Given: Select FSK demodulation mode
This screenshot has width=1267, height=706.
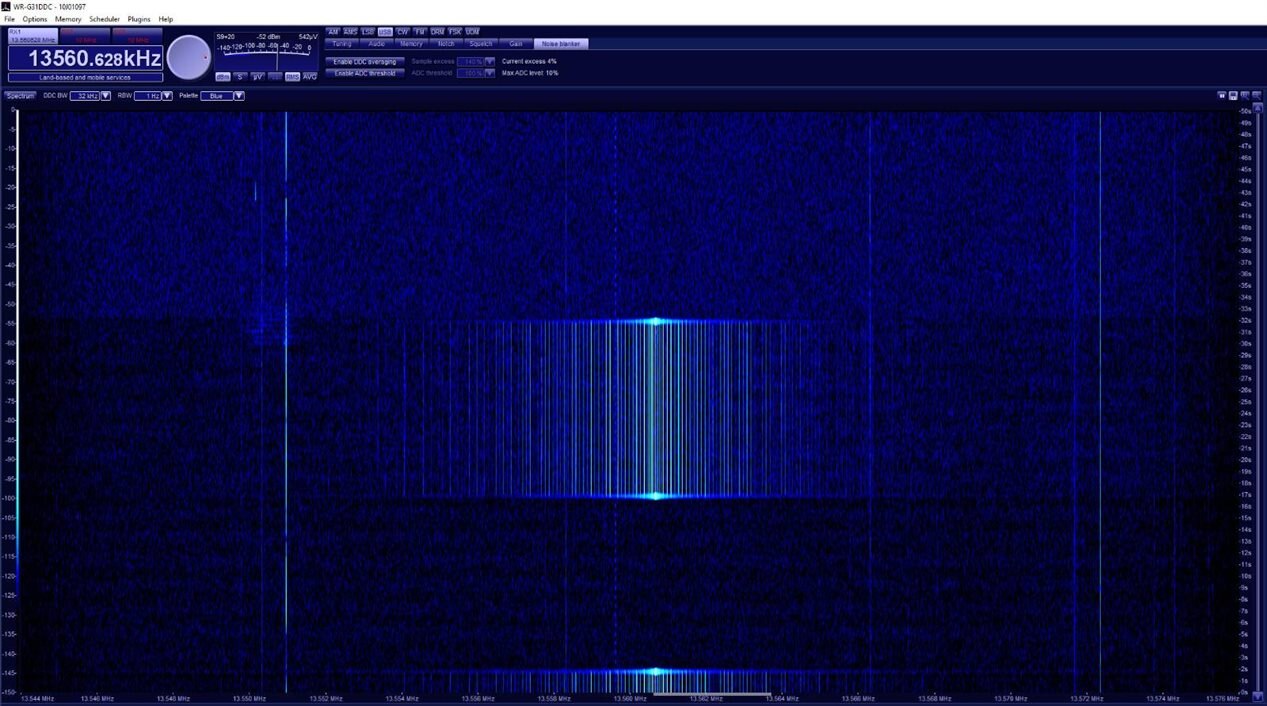Looking at the screenshot, I should click(455, 31).
